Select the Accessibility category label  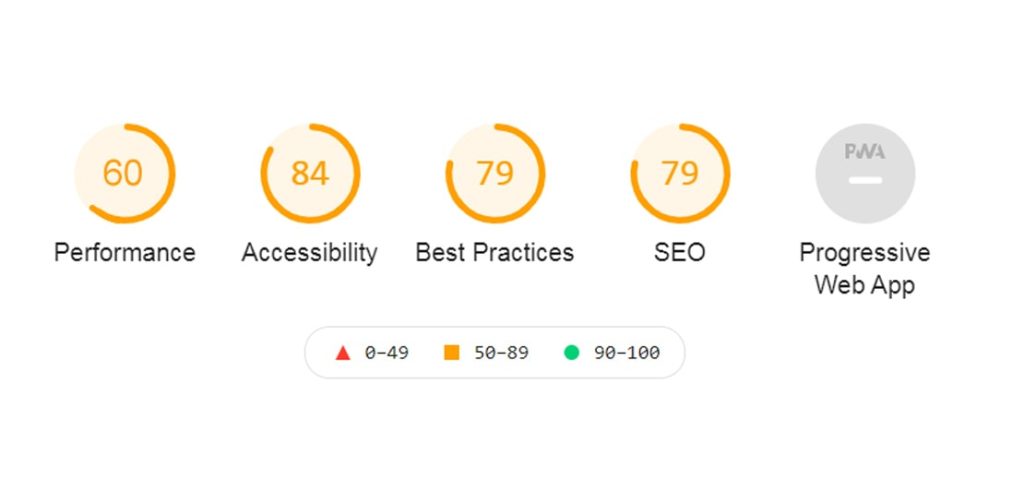click(310, 252)
